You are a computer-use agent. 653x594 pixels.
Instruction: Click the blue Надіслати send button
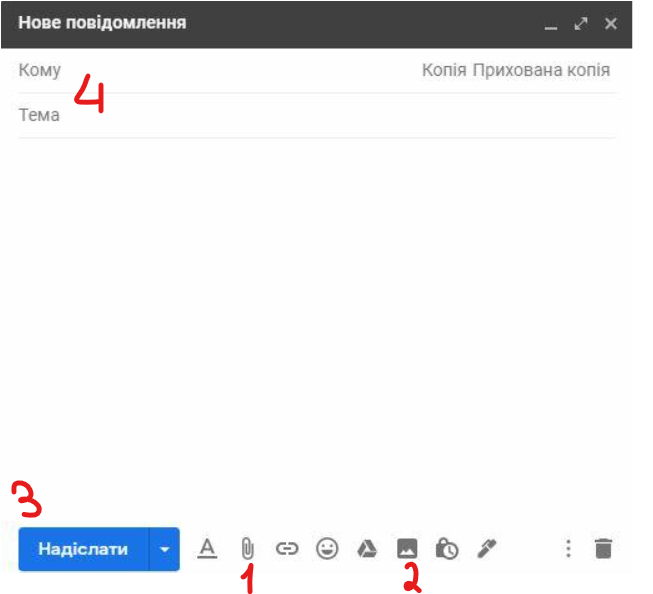pyautogui.click(x=83, y=549)
